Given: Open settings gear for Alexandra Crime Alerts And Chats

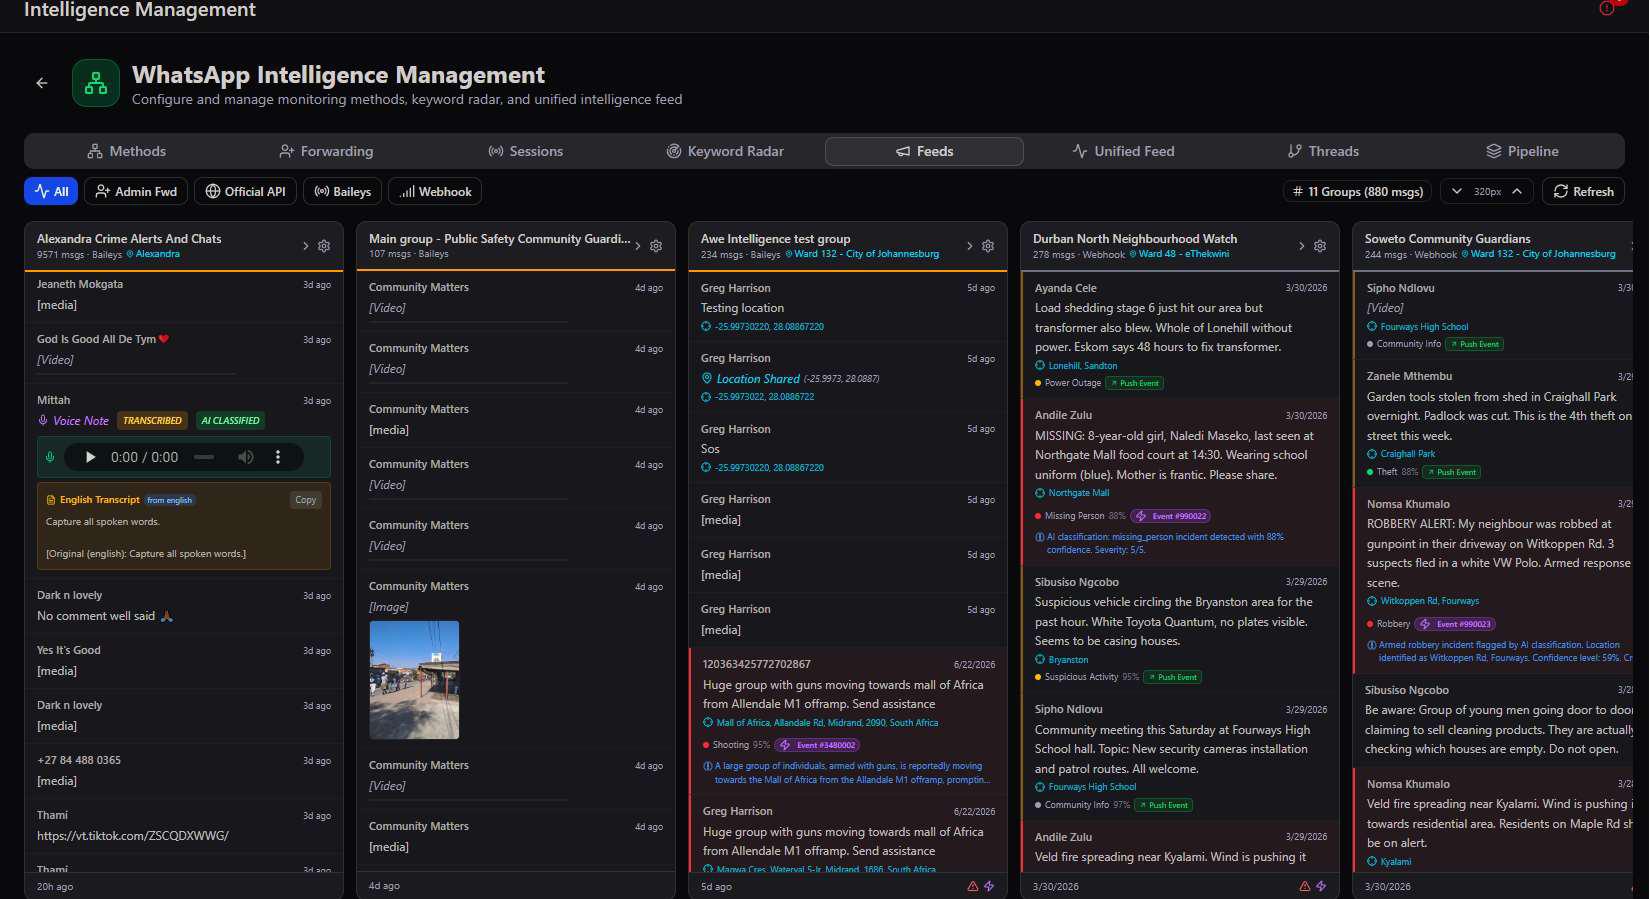Looking at the screenshot, I should (324, 246).
